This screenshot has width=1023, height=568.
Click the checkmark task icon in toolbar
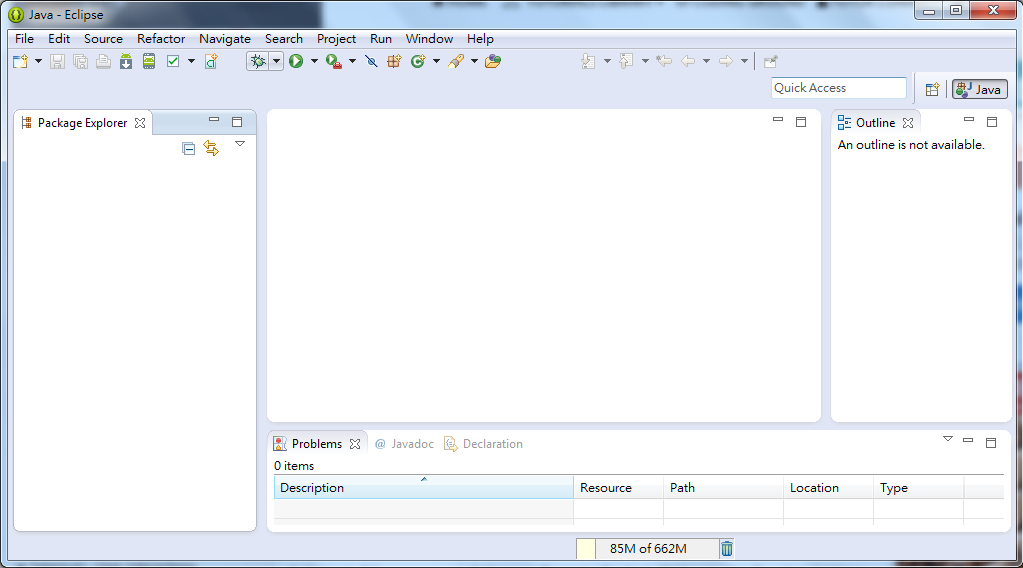click(x=173, y=61)
